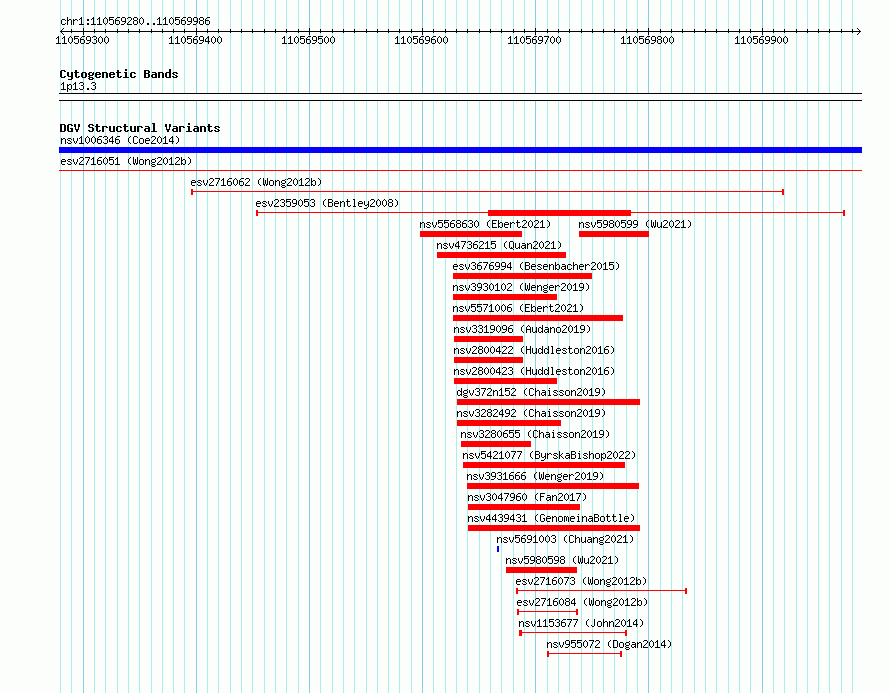The width and height of the screenshot is (890, 693).
Task: Select the blue nsv1006346 variant bar
Action: click(x=460, y=150)
